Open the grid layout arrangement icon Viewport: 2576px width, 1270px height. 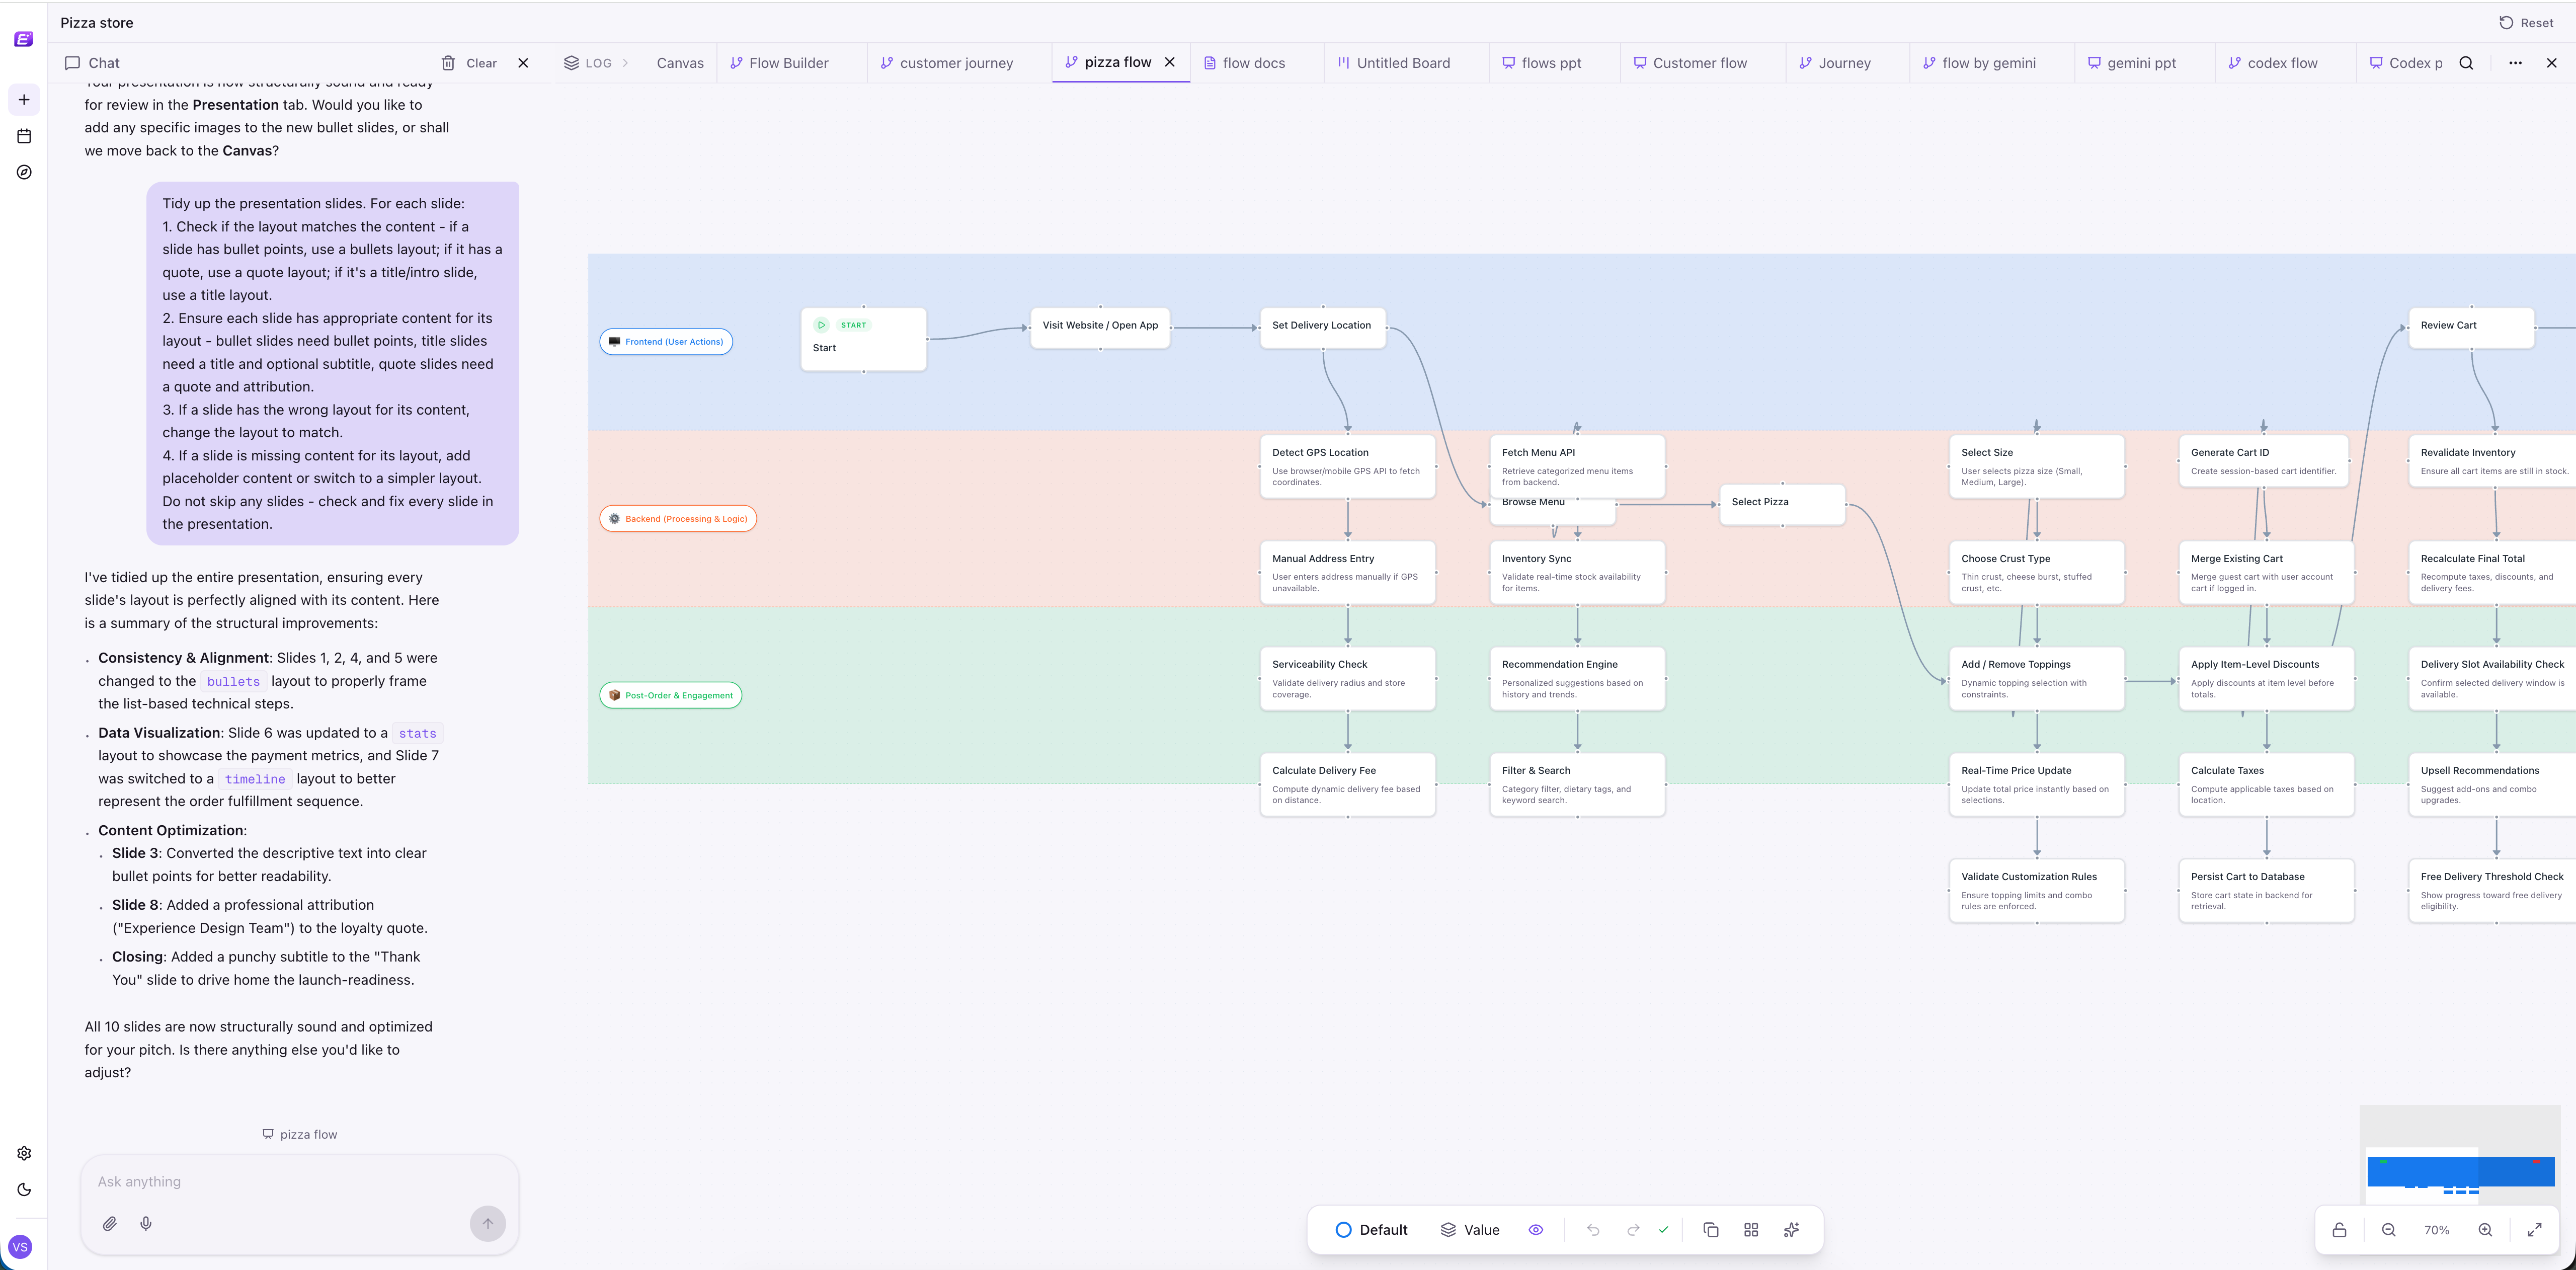1751,1230
